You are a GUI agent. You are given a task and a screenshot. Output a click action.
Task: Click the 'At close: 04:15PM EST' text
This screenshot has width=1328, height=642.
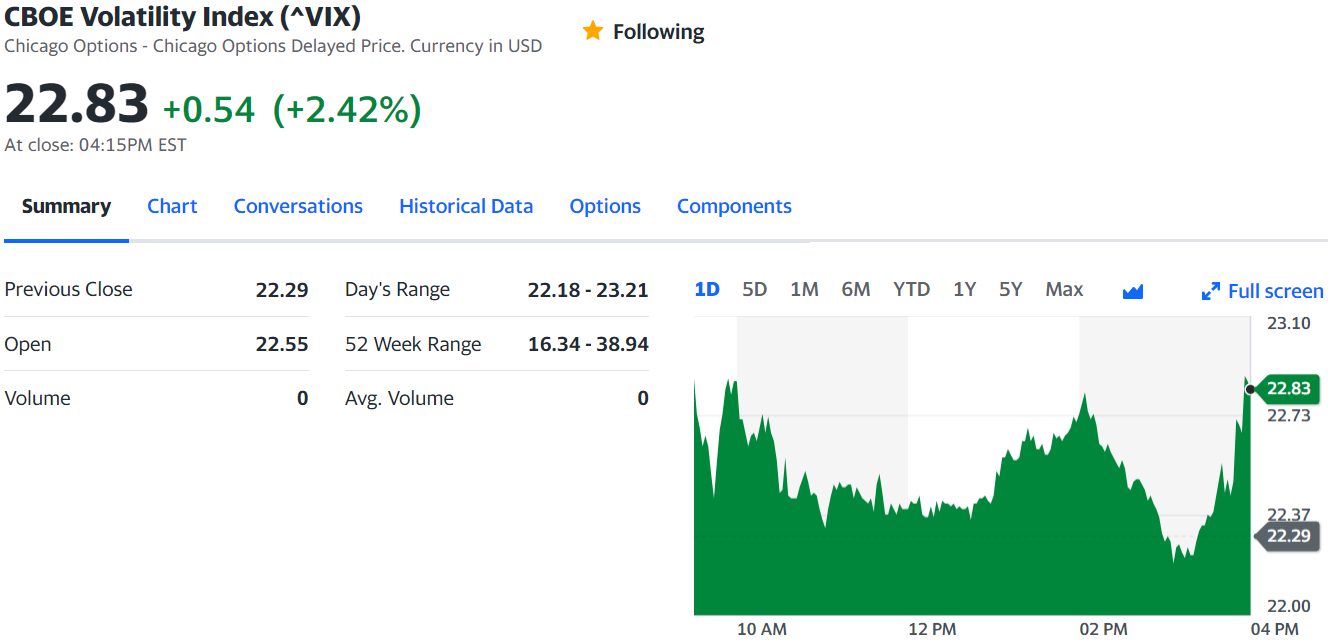tap(95, 145)
